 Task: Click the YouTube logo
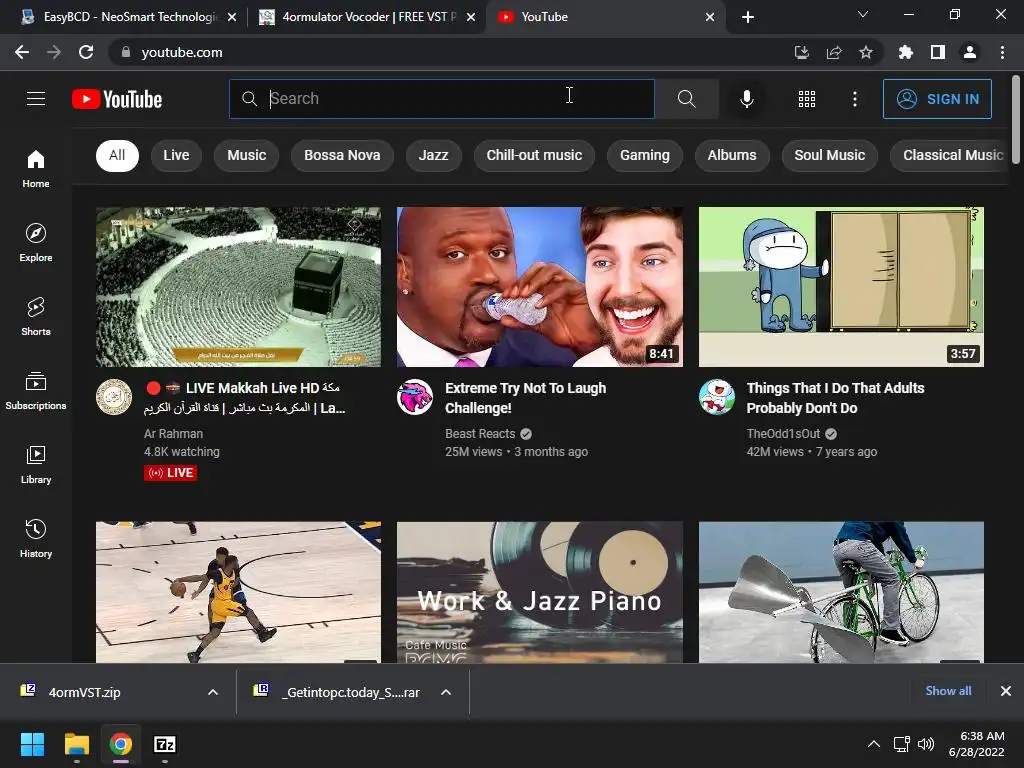(x=117, y=99)
